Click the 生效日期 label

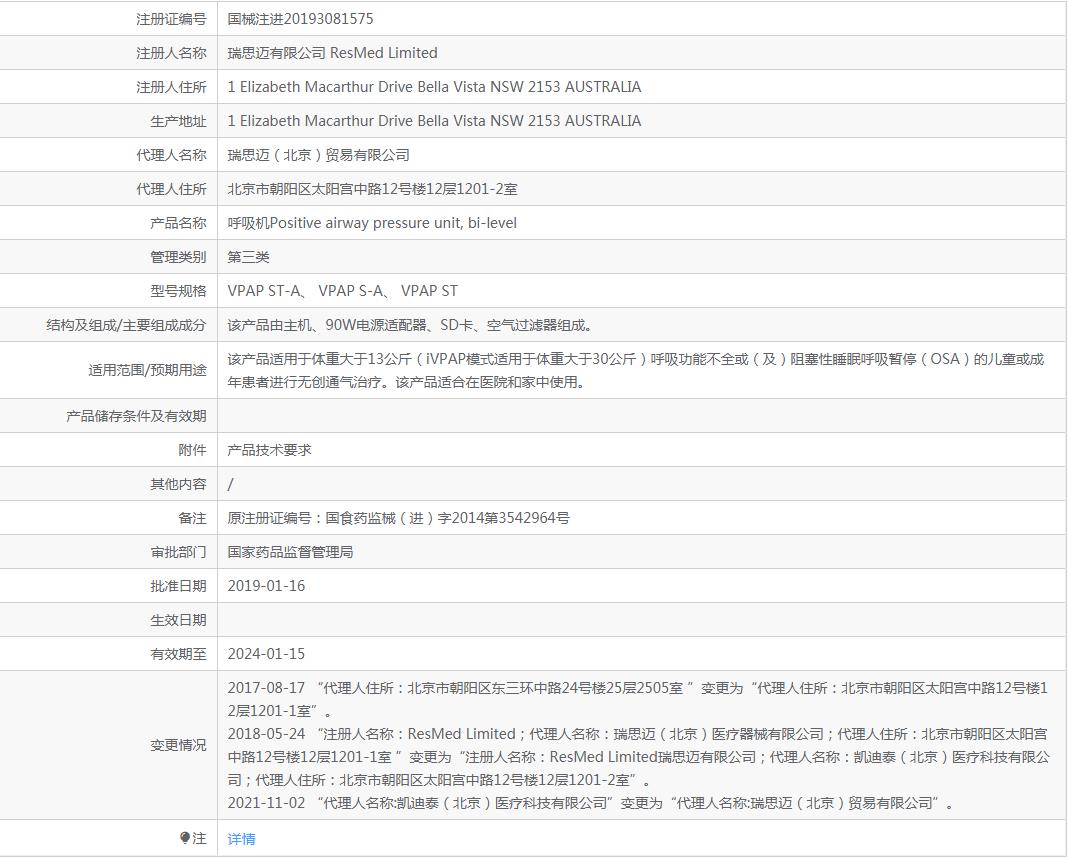178,620
